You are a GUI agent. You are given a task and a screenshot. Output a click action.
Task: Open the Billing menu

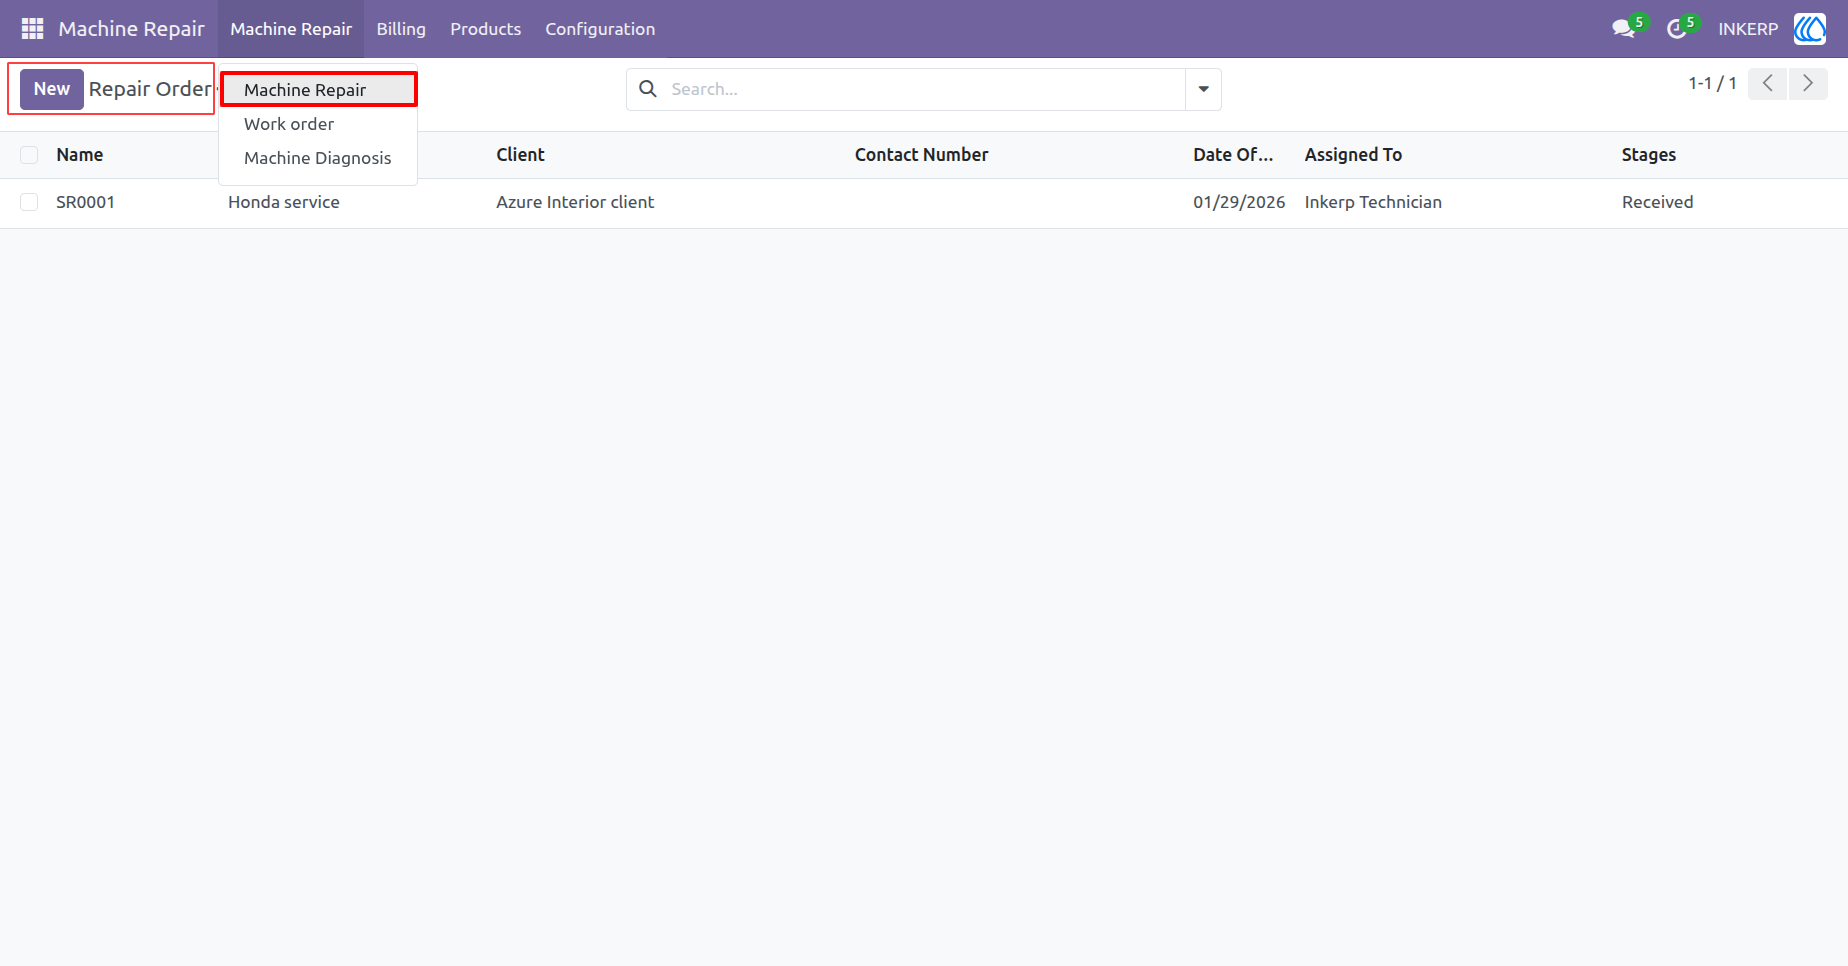401,29
